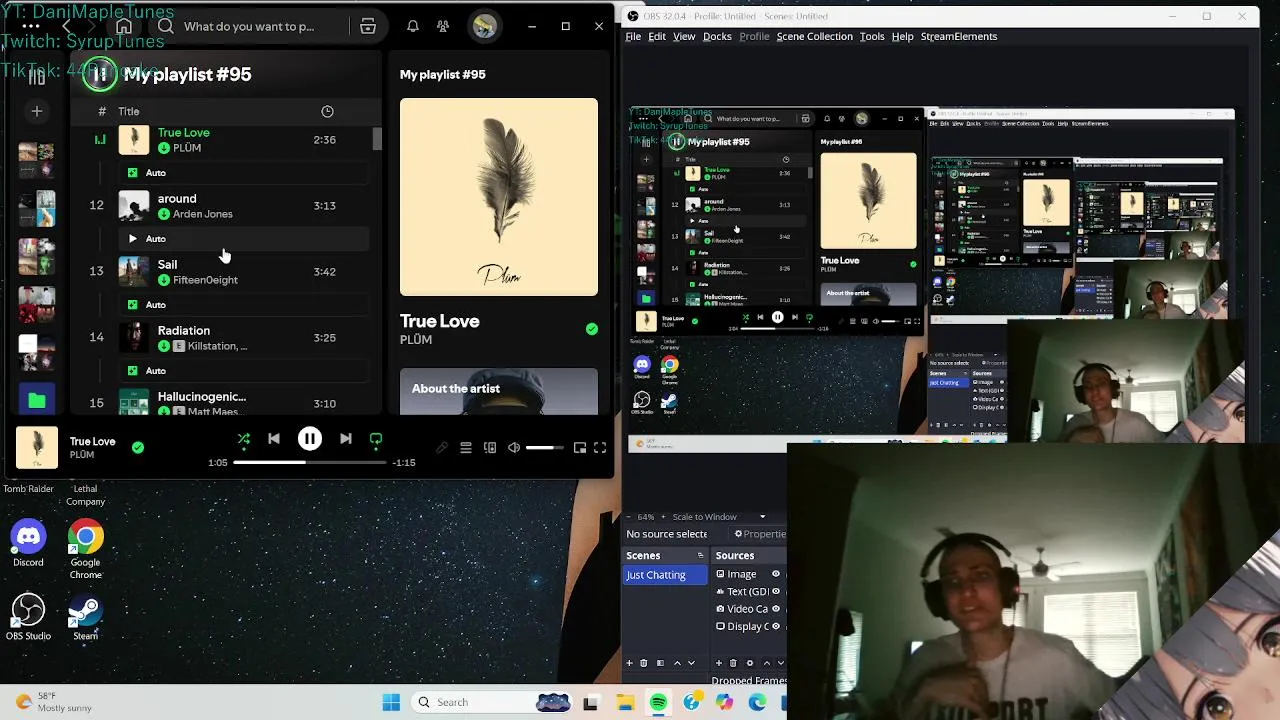Skip to previous track
This screenshot has width=1280, height=720.
coord(274,439)
